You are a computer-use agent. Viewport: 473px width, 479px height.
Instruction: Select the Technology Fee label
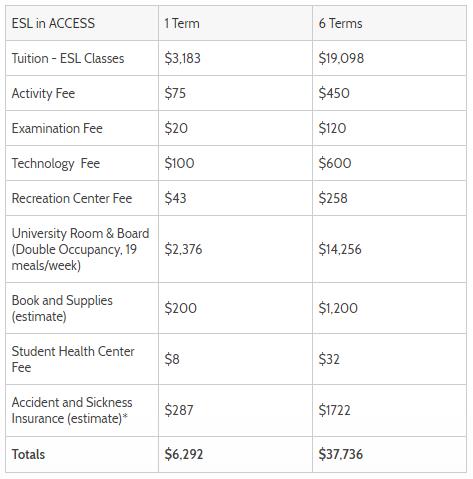click(56, 163)
